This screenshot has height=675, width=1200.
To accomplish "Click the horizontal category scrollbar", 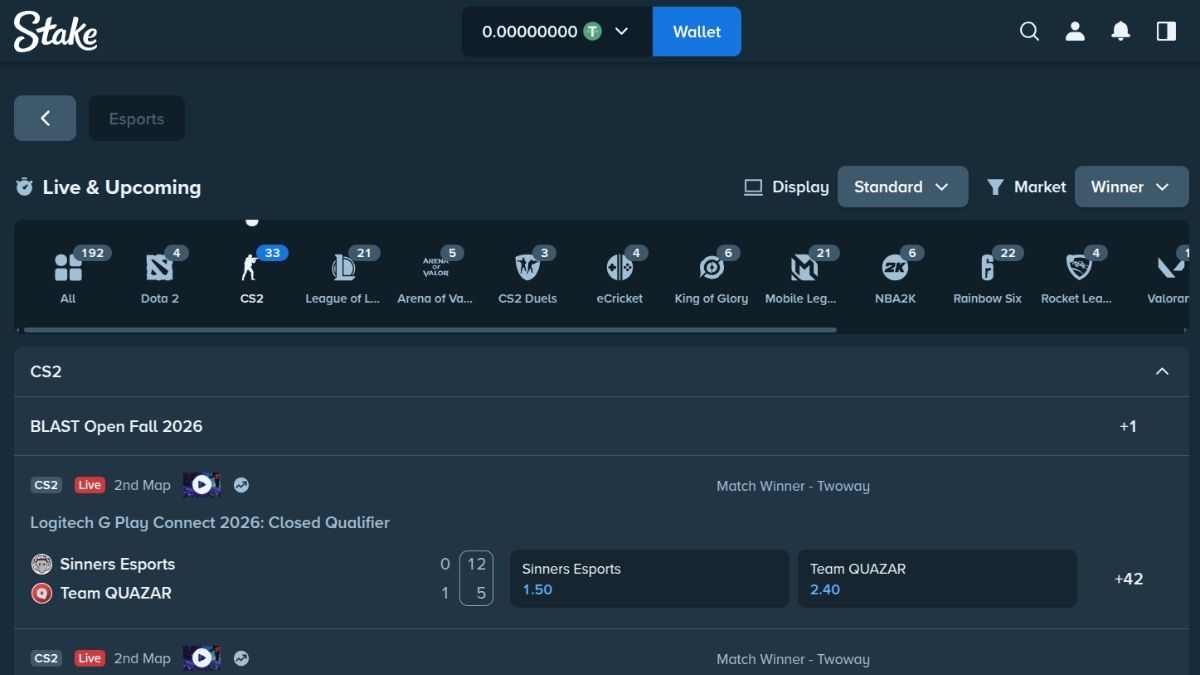I will coord(430,329).
